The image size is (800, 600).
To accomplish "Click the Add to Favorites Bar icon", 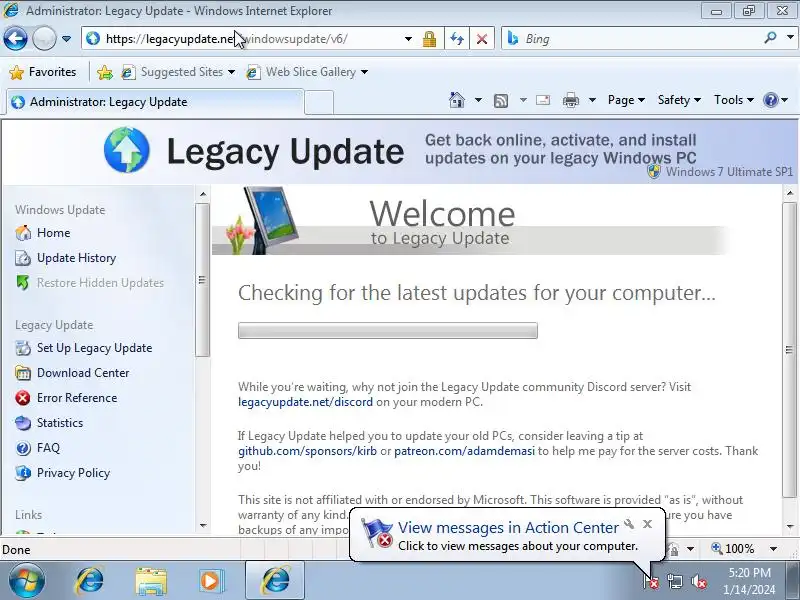I will coord(105,72).
